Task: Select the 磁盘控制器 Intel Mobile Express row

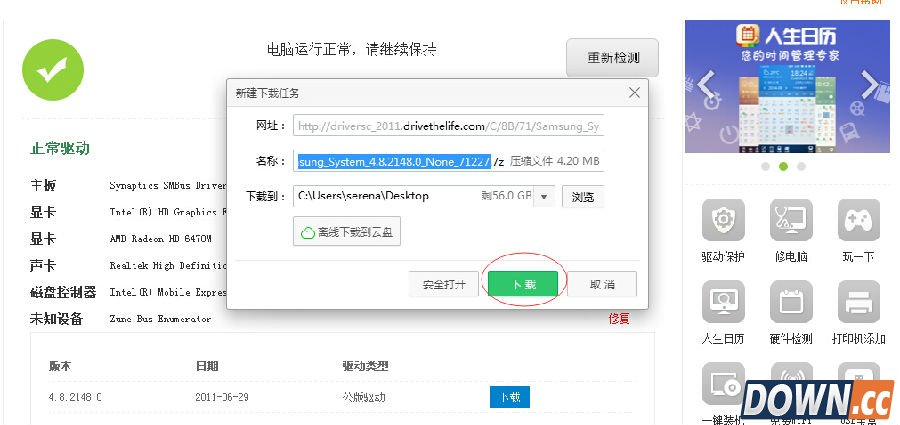Action: coord(127,292)
